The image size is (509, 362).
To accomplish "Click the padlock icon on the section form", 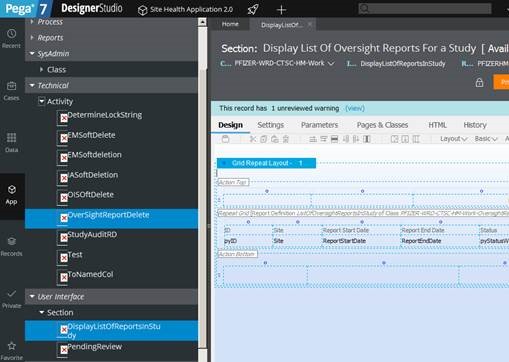I will (x=479, y=82).
